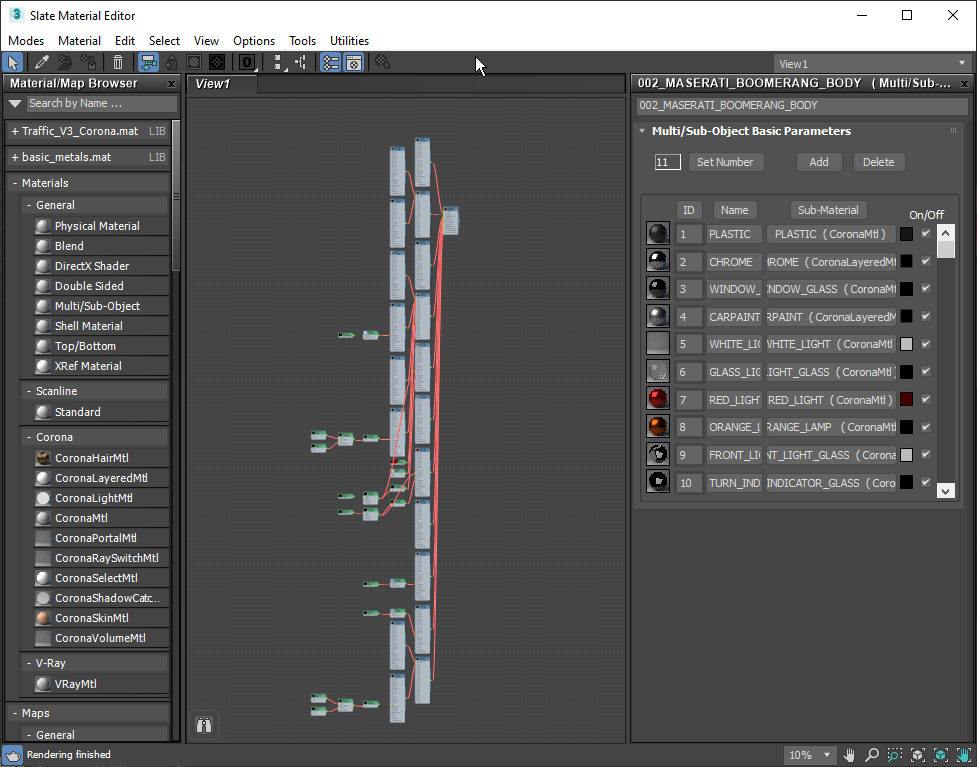The height and width of the screenshot is (767, 977).
Task: Expand the Traffic_V3_Corona.mat library
Action: click(x=15, y=131)
